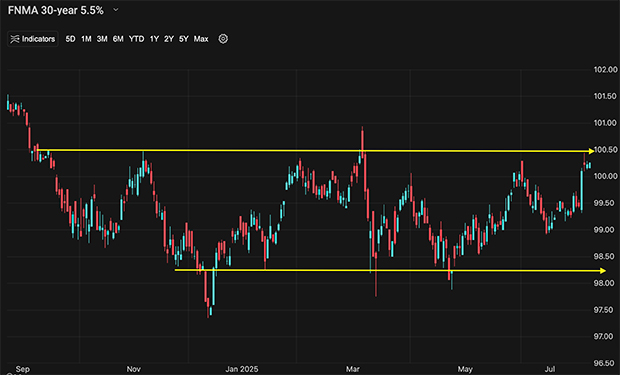Select the Max time range
This screenshot has height=375, width=620.
(x=201, y=39)
